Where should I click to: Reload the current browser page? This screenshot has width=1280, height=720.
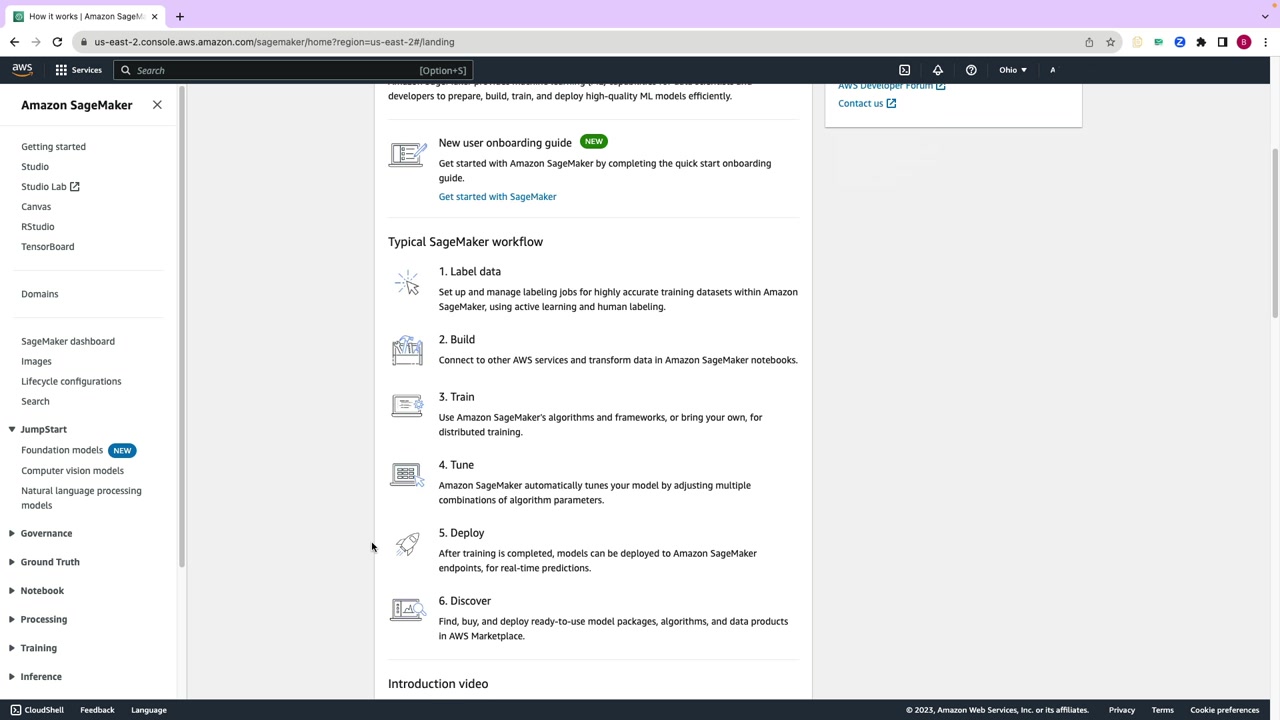[x=57, y=42]
